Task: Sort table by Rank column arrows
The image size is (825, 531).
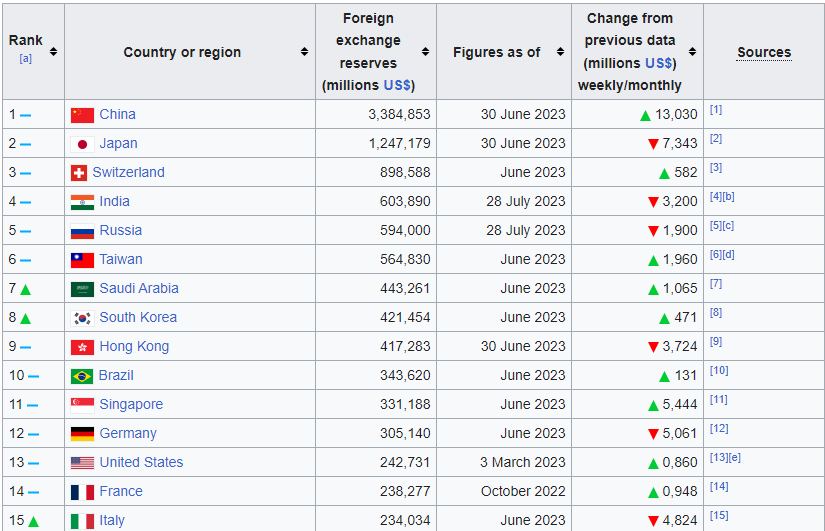Action: point(53,52)
